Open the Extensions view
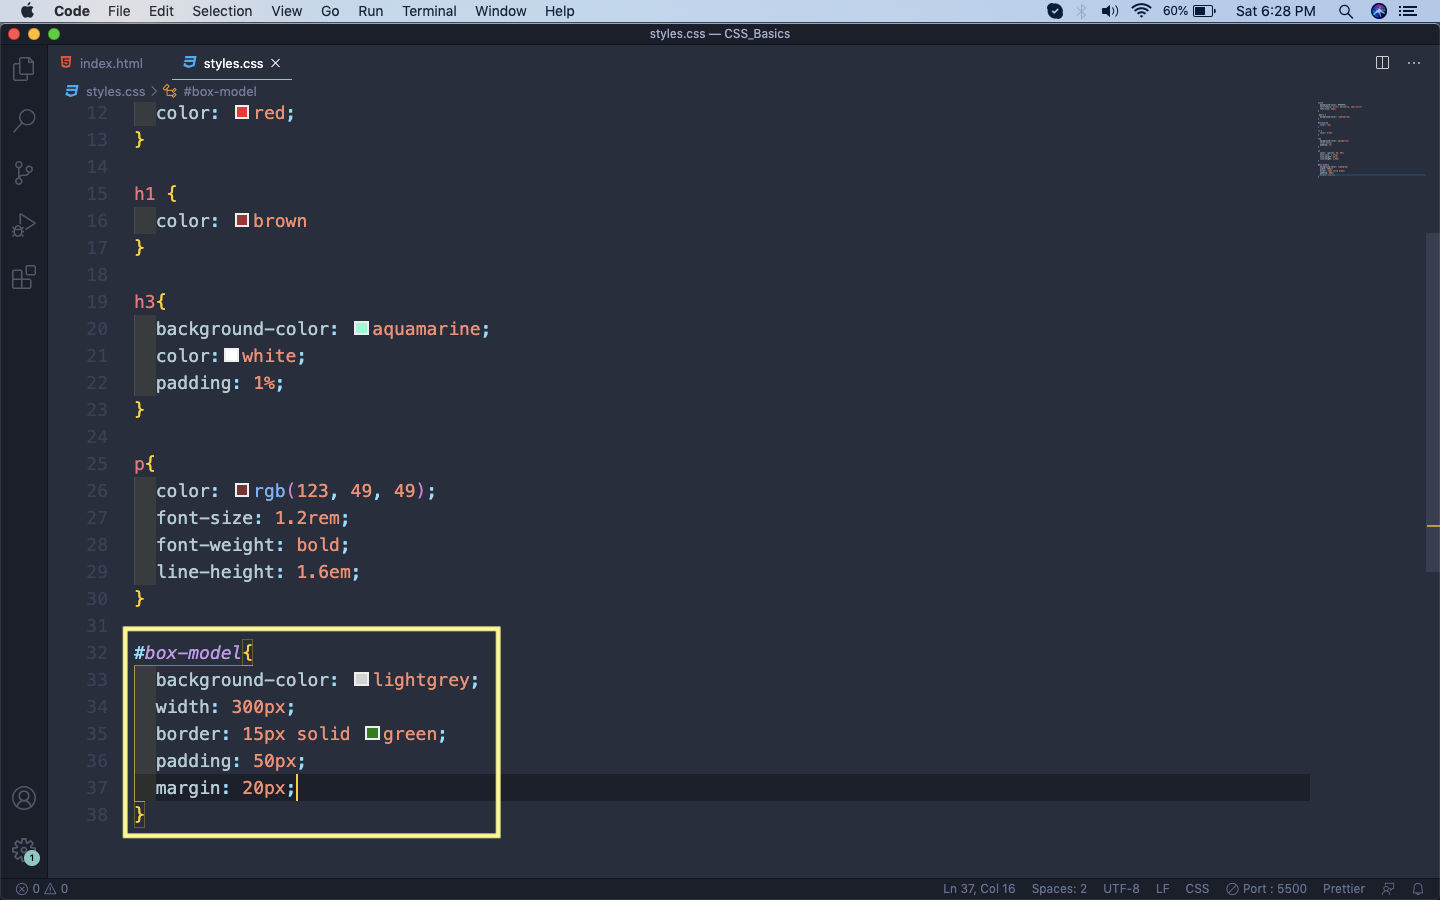This screenshot has height=900, width=1440. [x=24, y=277]
